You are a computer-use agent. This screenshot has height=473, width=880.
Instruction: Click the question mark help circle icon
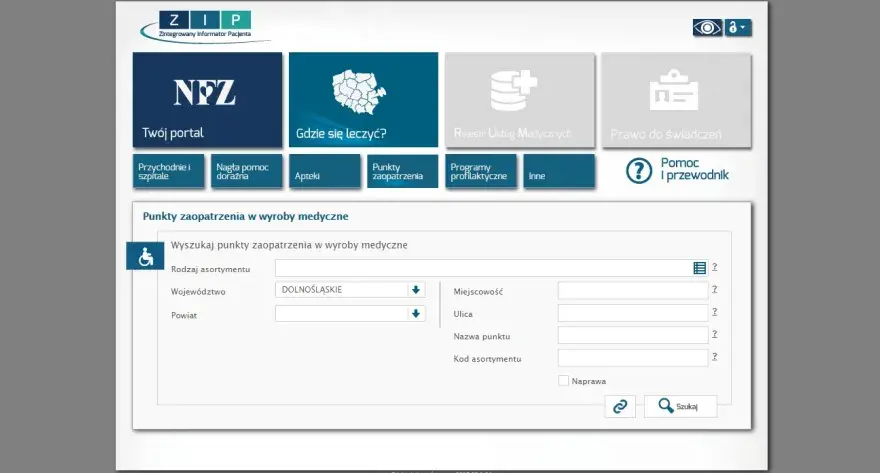point(639,171)
